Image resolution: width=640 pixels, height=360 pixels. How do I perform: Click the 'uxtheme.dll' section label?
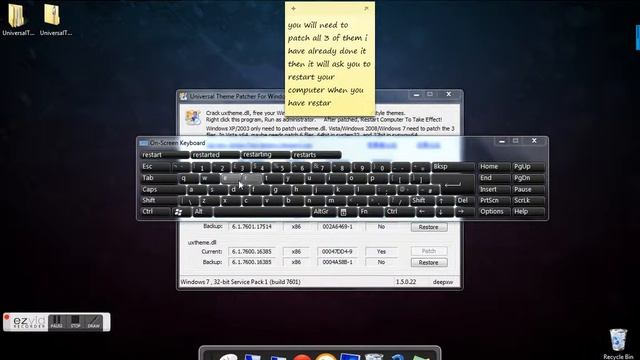[x=202, y=242]
